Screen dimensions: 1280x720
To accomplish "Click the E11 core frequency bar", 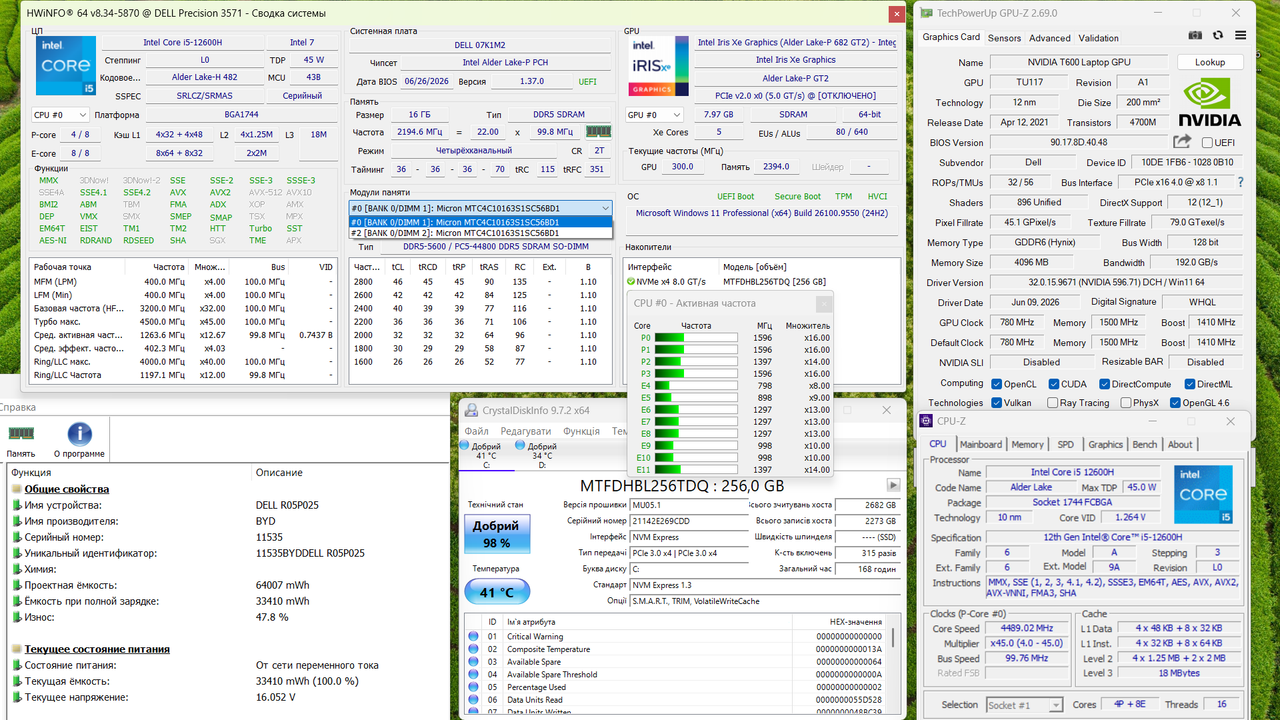I will pyautogui.click(x=697, y=470).
